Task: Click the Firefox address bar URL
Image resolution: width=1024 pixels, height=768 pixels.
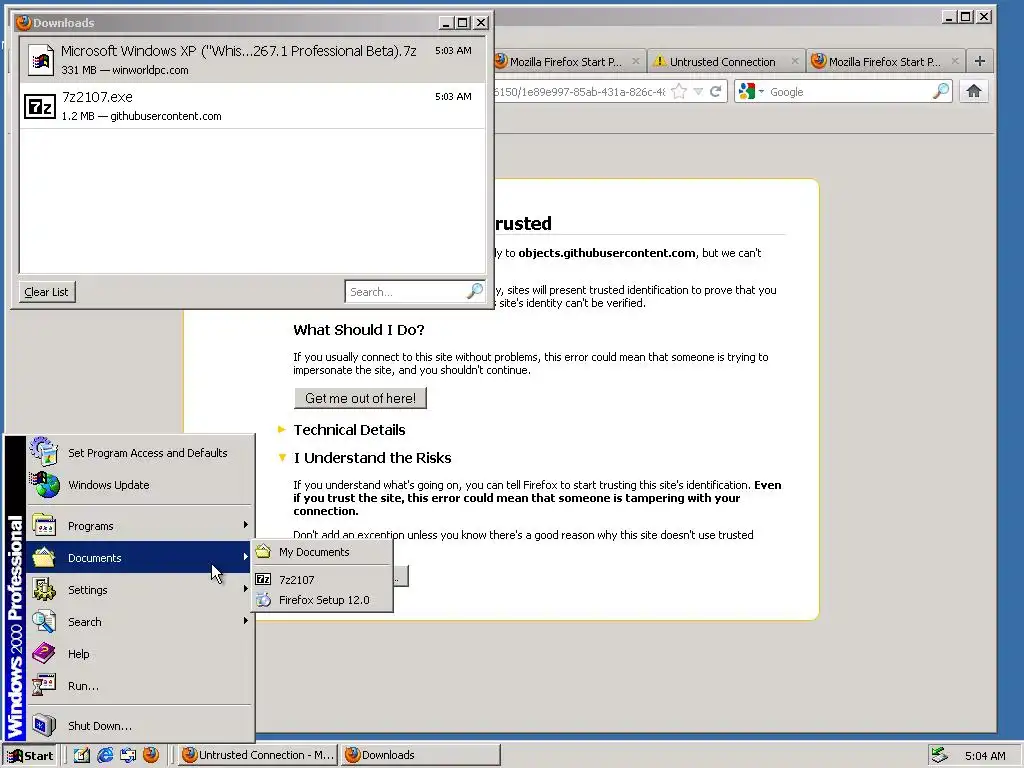Action: [x=580, y=91]
